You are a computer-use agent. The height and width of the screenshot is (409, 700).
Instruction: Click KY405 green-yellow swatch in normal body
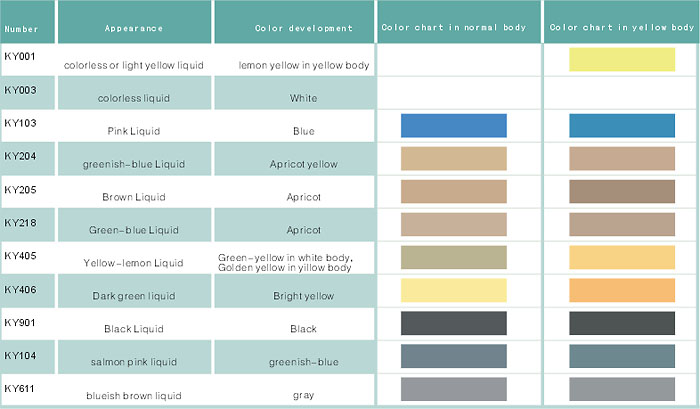pyautogui.click(x=454, y=257)
